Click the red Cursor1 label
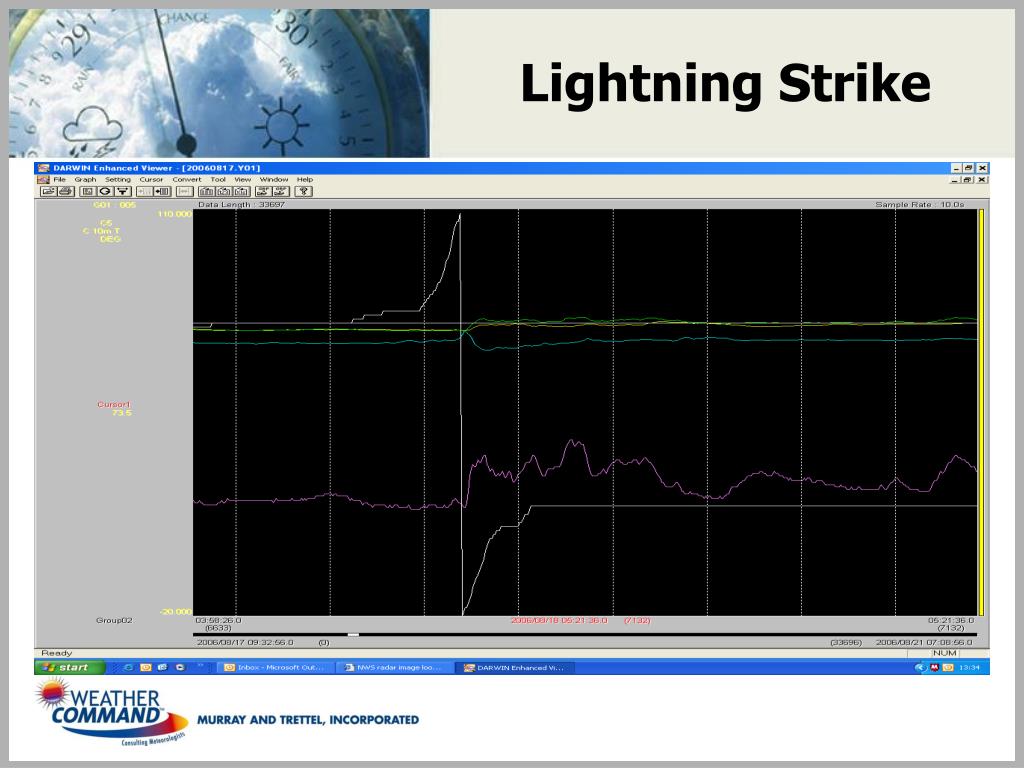Viewport: 1024px width, 768px height. point(114,404)
